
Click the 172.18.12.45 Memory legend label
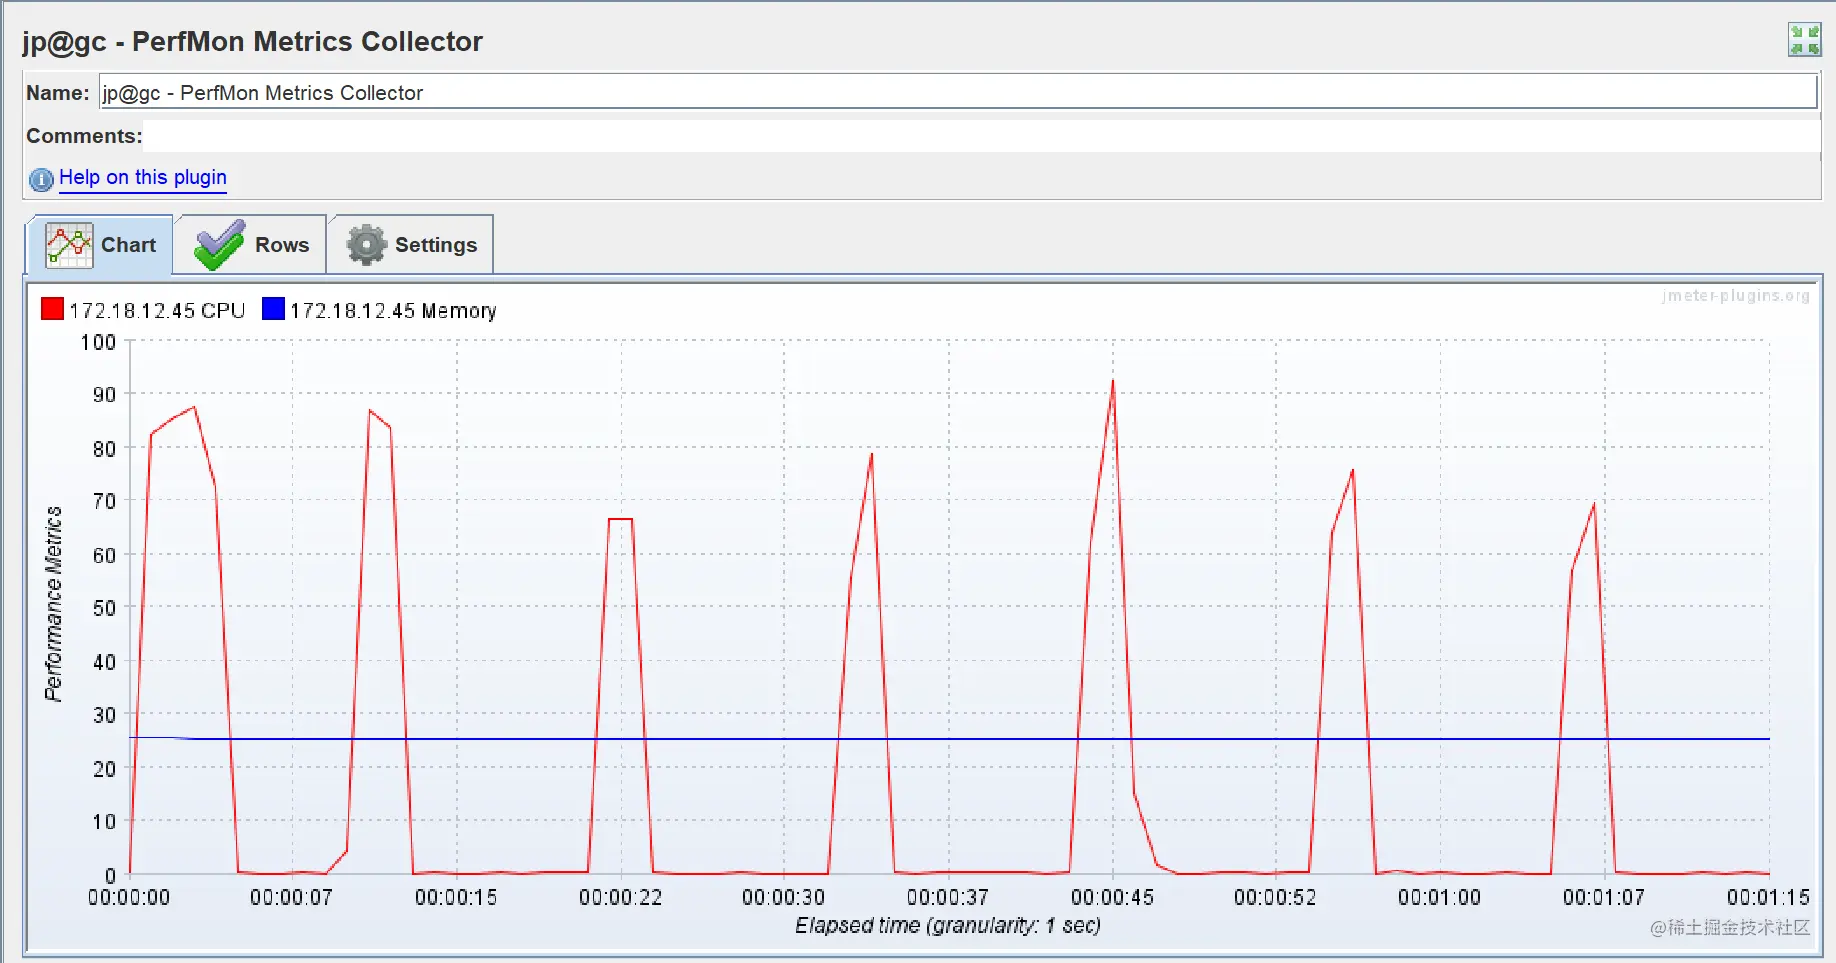[393, 311]
